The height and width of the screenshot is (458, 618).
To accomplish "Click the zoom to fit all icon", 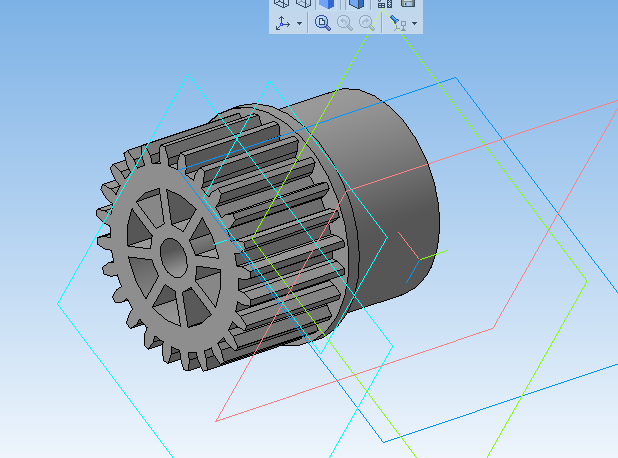I will tap(322, 23).
